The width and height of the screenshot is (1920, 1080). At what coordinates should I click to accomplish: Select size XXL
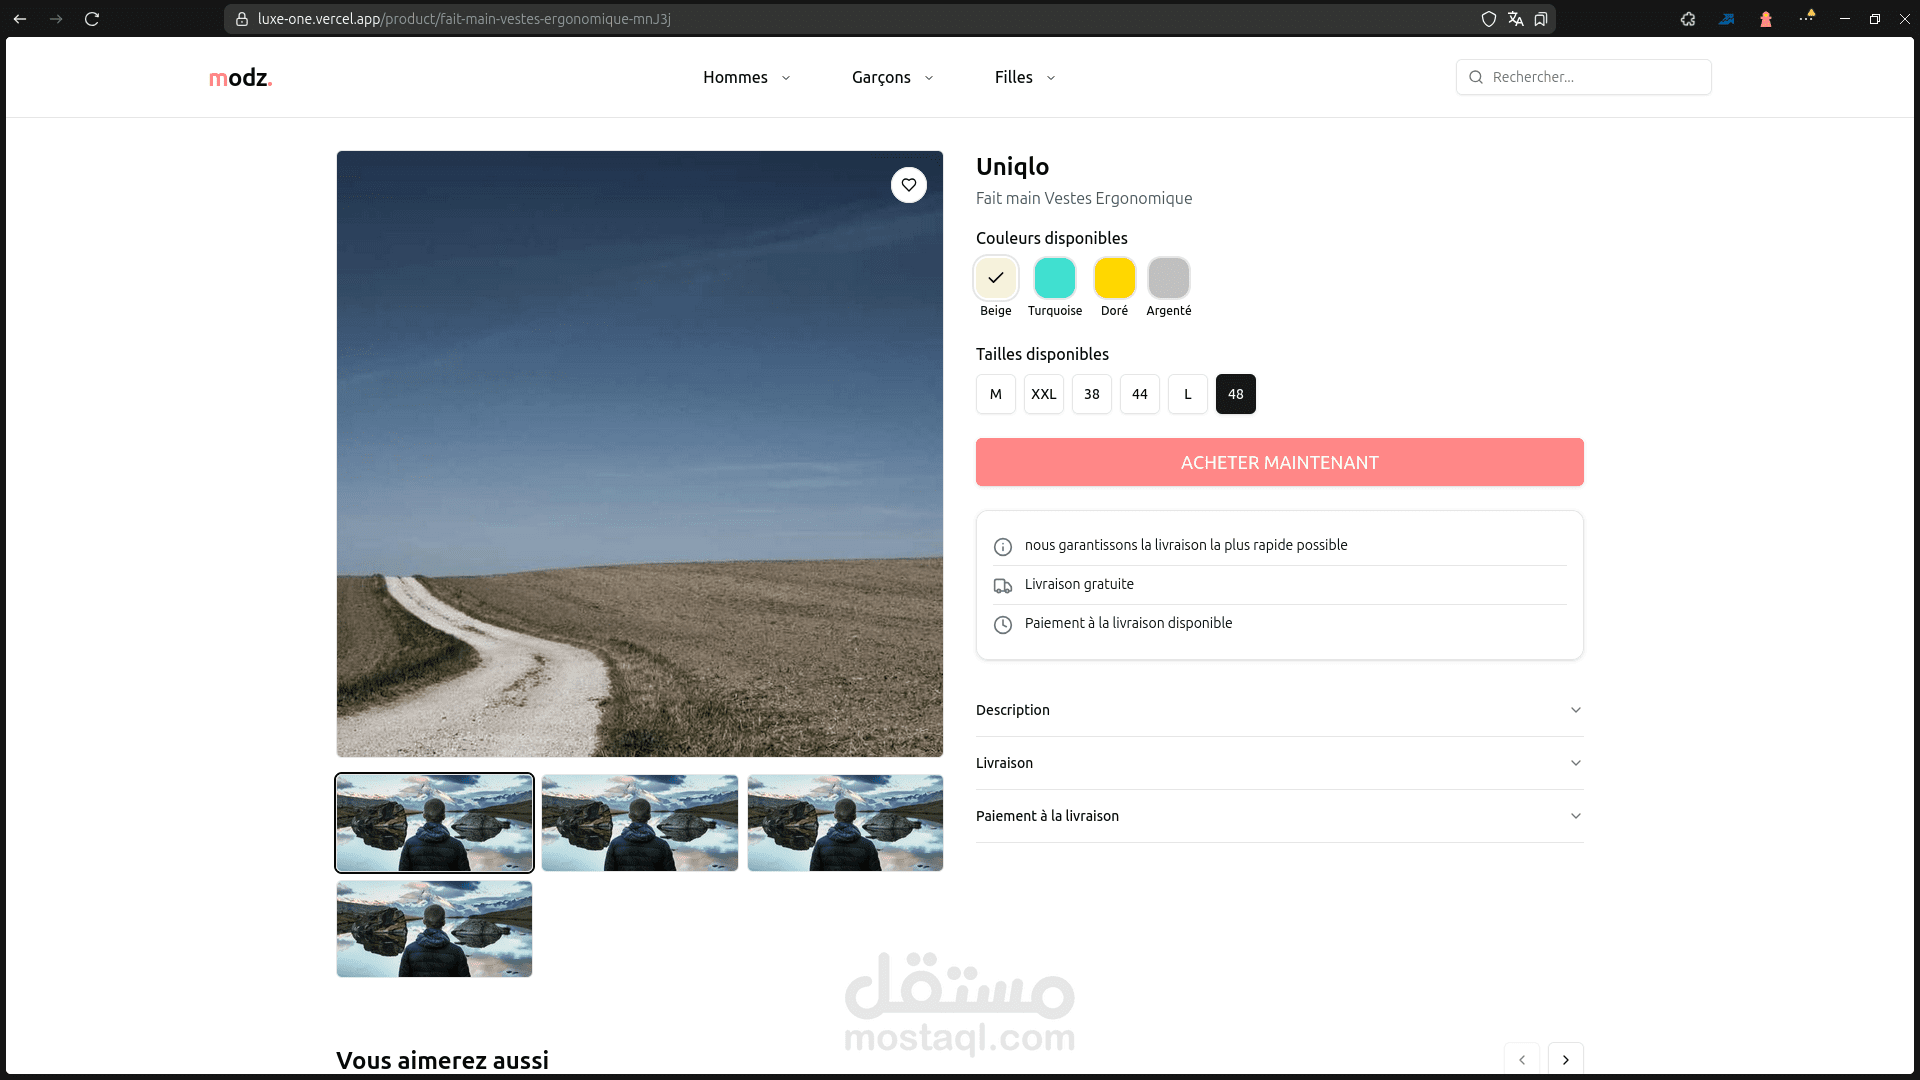point(1044,394)
